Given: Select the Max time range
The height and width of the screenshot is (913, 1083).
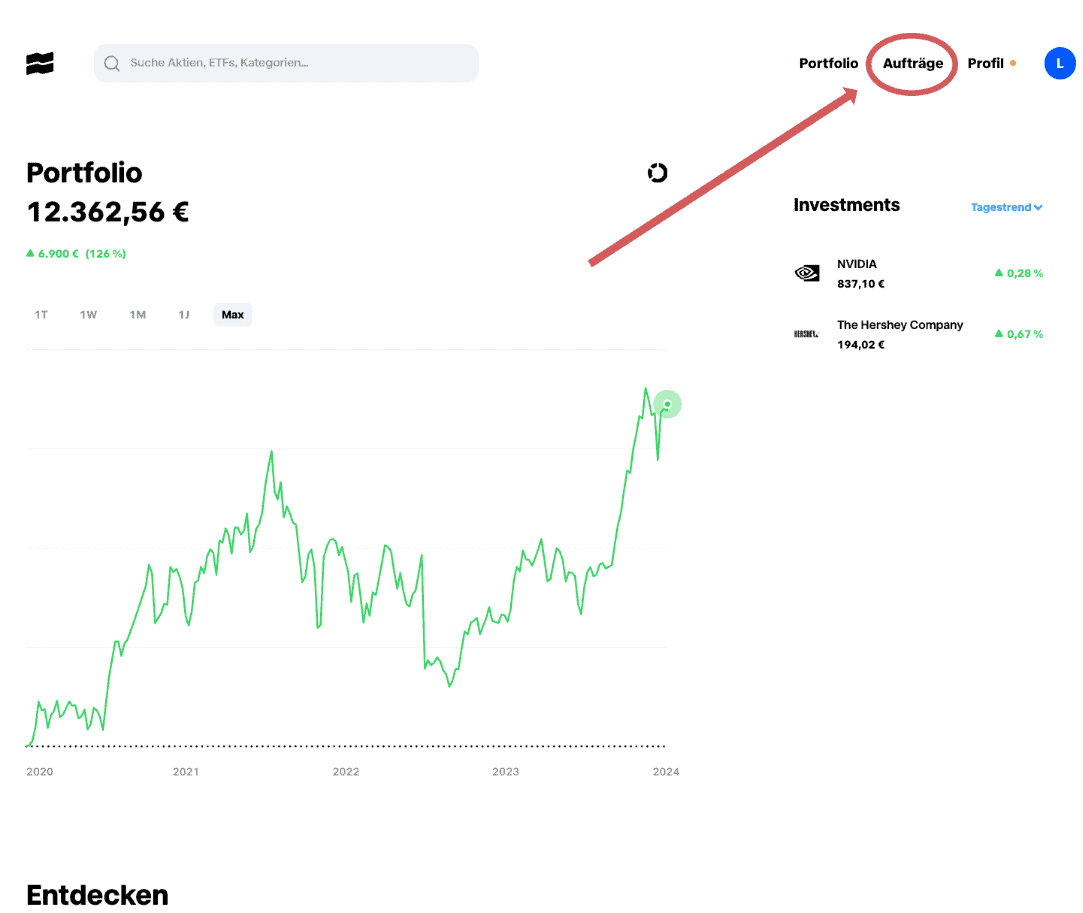Looking at the screenshot, I should point(232,315).
